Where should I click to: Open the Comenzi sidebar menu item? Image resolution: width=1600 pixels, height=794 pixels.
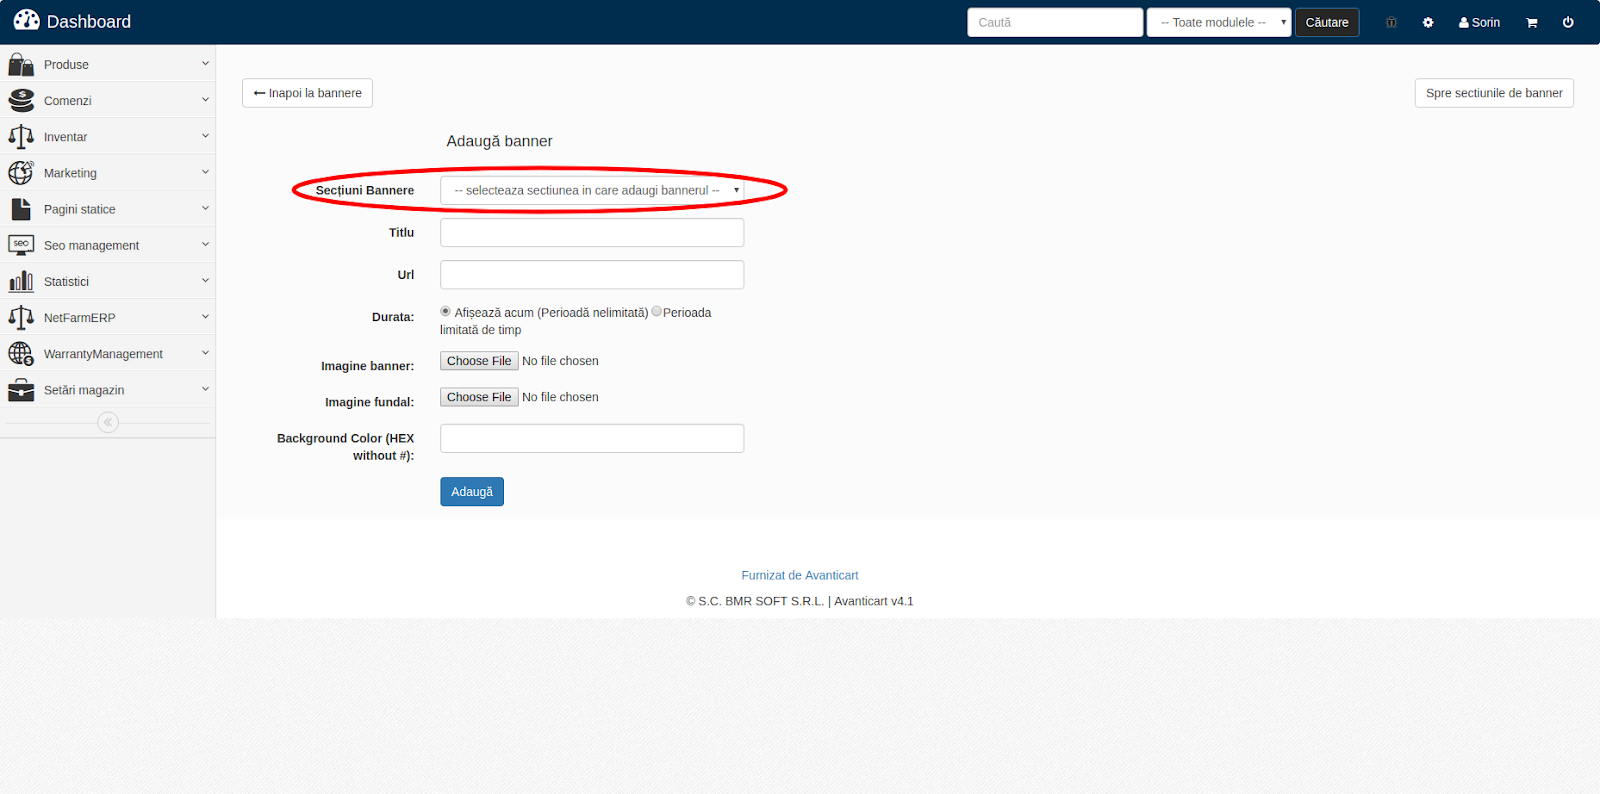(x=108, y=101)
